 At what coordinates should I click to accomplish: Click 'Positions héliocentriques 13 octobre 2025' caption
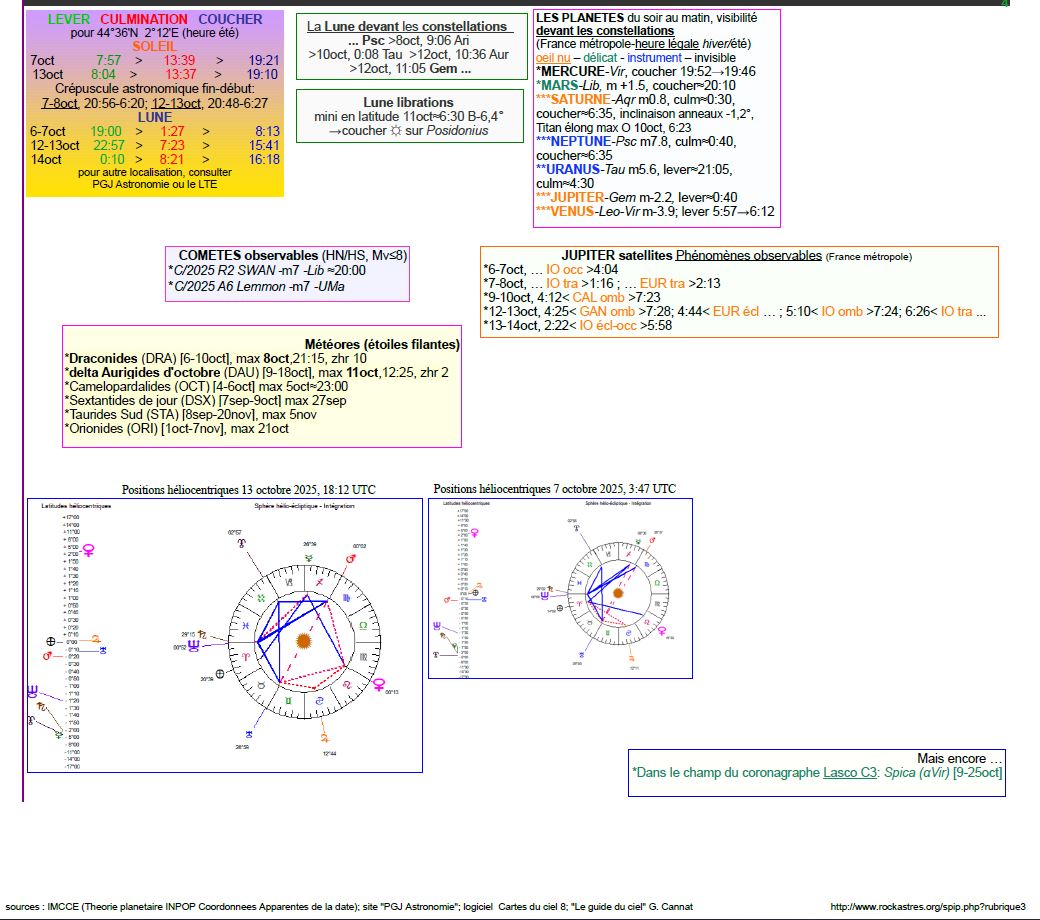pos(248,490)
